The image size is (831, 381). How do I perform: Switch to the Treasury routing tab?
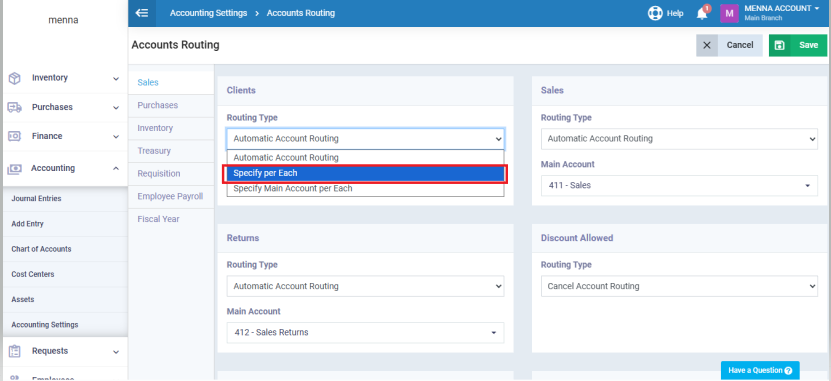[154, 151]
